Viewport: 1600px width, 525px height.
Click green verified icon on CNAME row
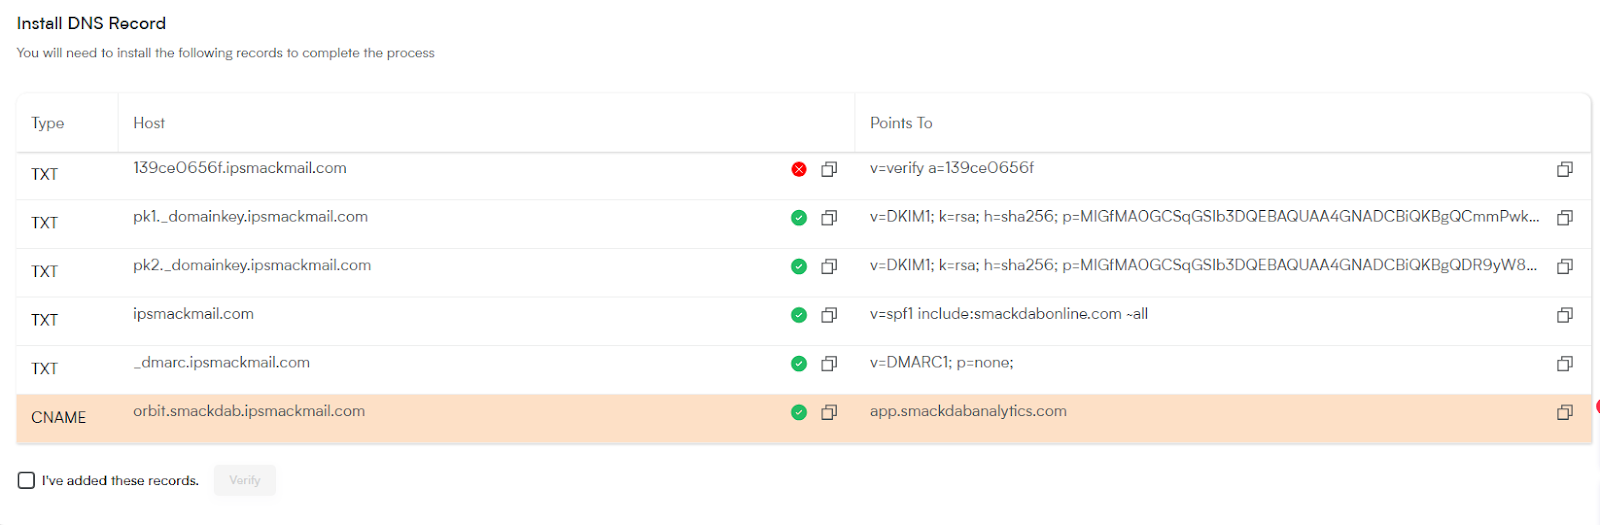(x=799, y=412)
